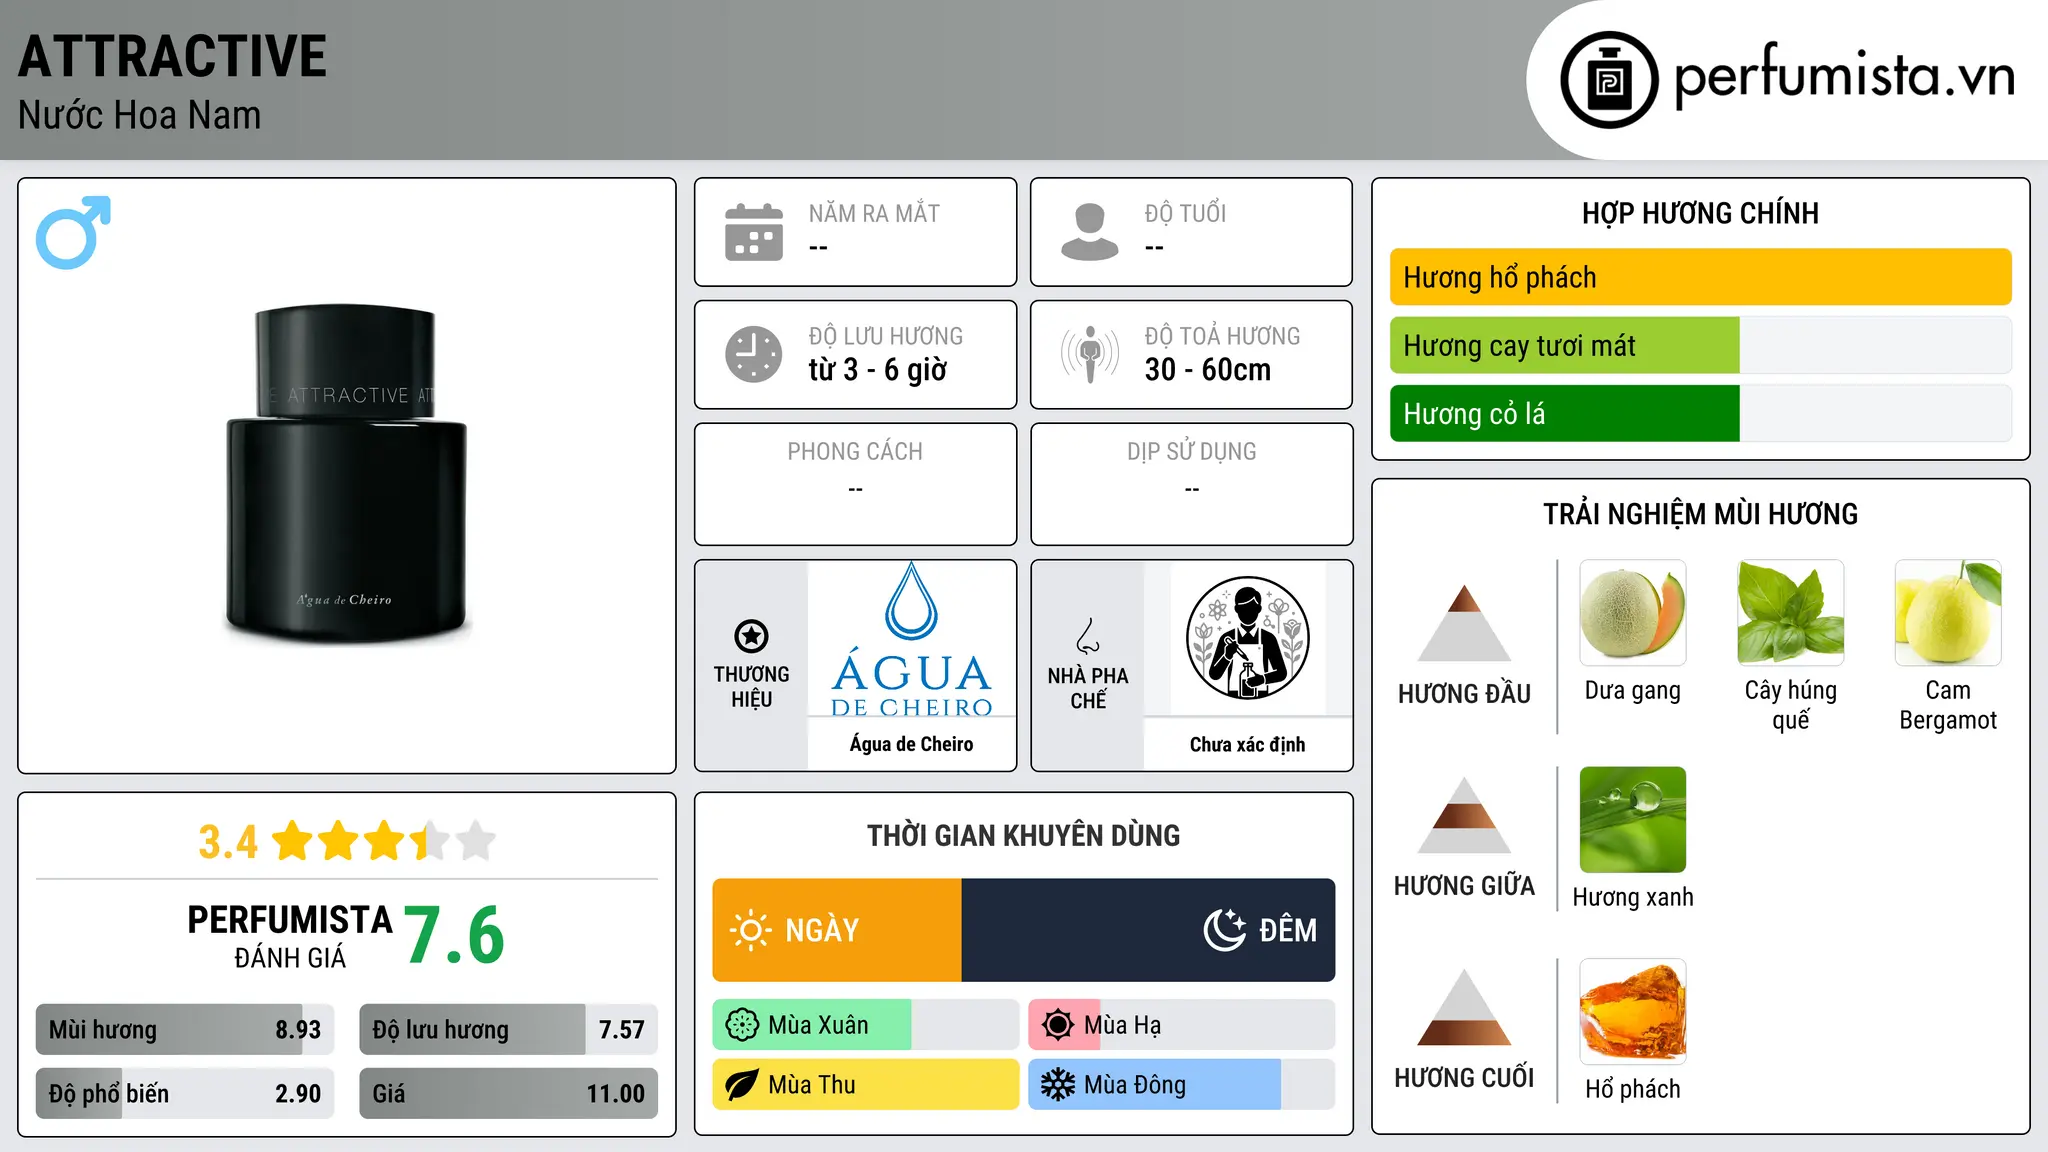The width and height of the screenshot is (2048, 1152).
Task: Click the yellow star rating row
Action: 384,841
